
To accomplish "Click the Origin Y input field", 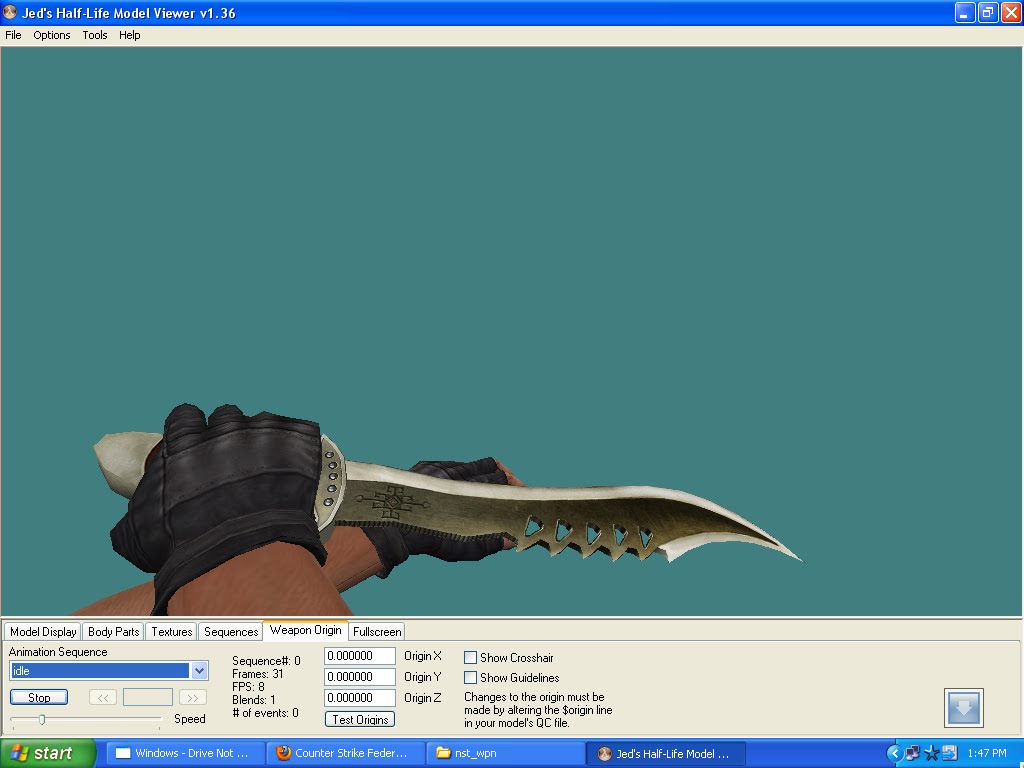I will pyautogui.click(x=360, y=677).
